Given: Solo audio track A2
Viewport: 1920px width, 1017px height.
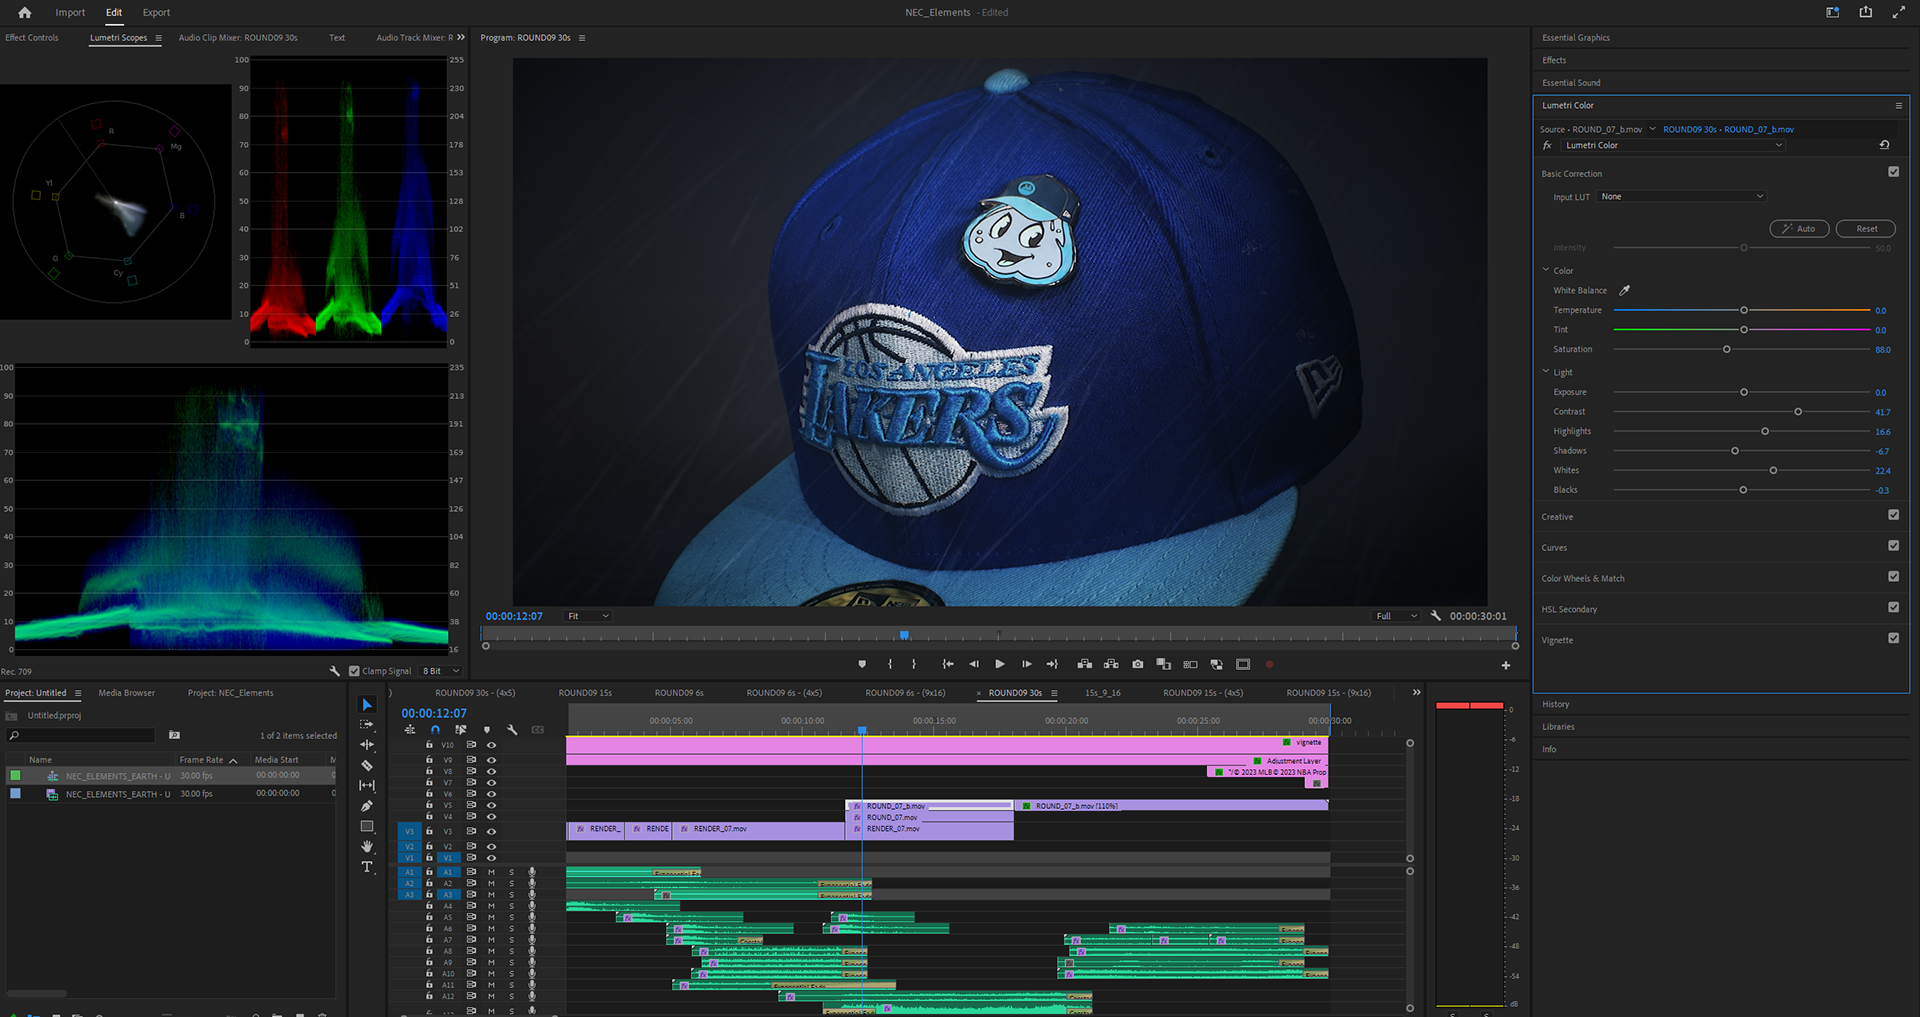Looking at the screenshot, I should pos(511,883).
